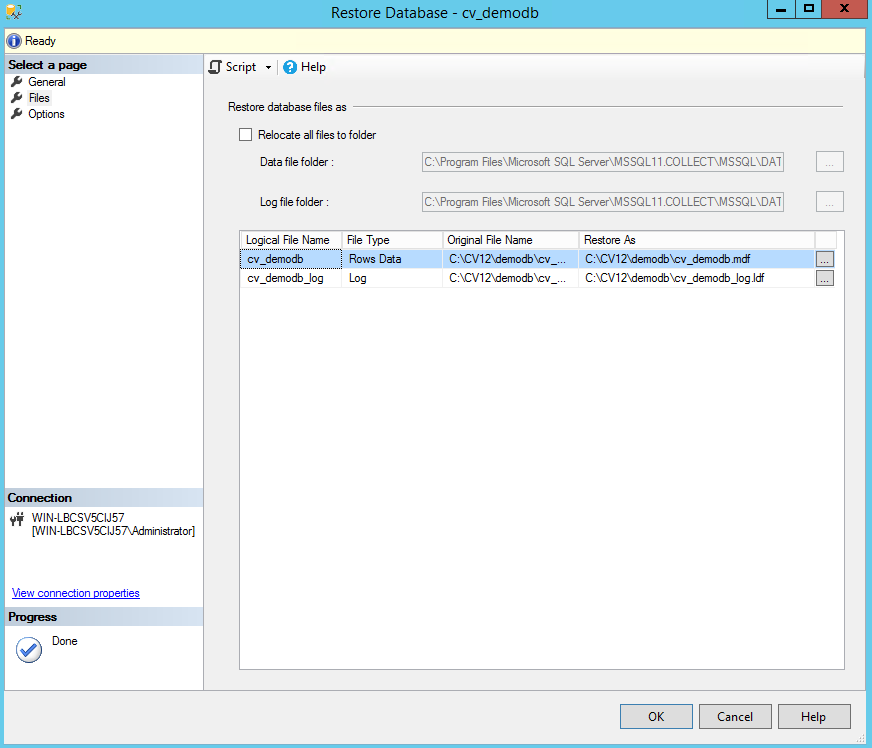Click the cv_demodb.mdf Restore As cell
Image resolution: width=872 pixels, height=748 pixels.
click(697, 259)
